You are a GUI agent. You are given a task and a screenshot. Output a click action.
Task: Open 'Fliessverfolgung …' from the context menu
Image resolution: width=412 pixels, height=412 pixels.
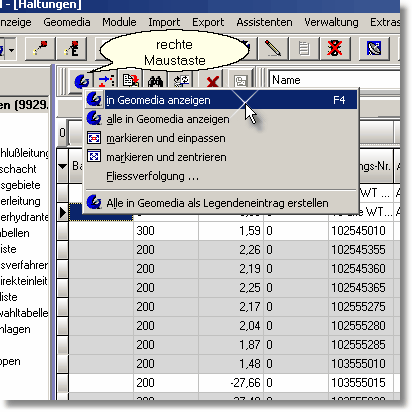pyautogui.click(x=221, y=176)
